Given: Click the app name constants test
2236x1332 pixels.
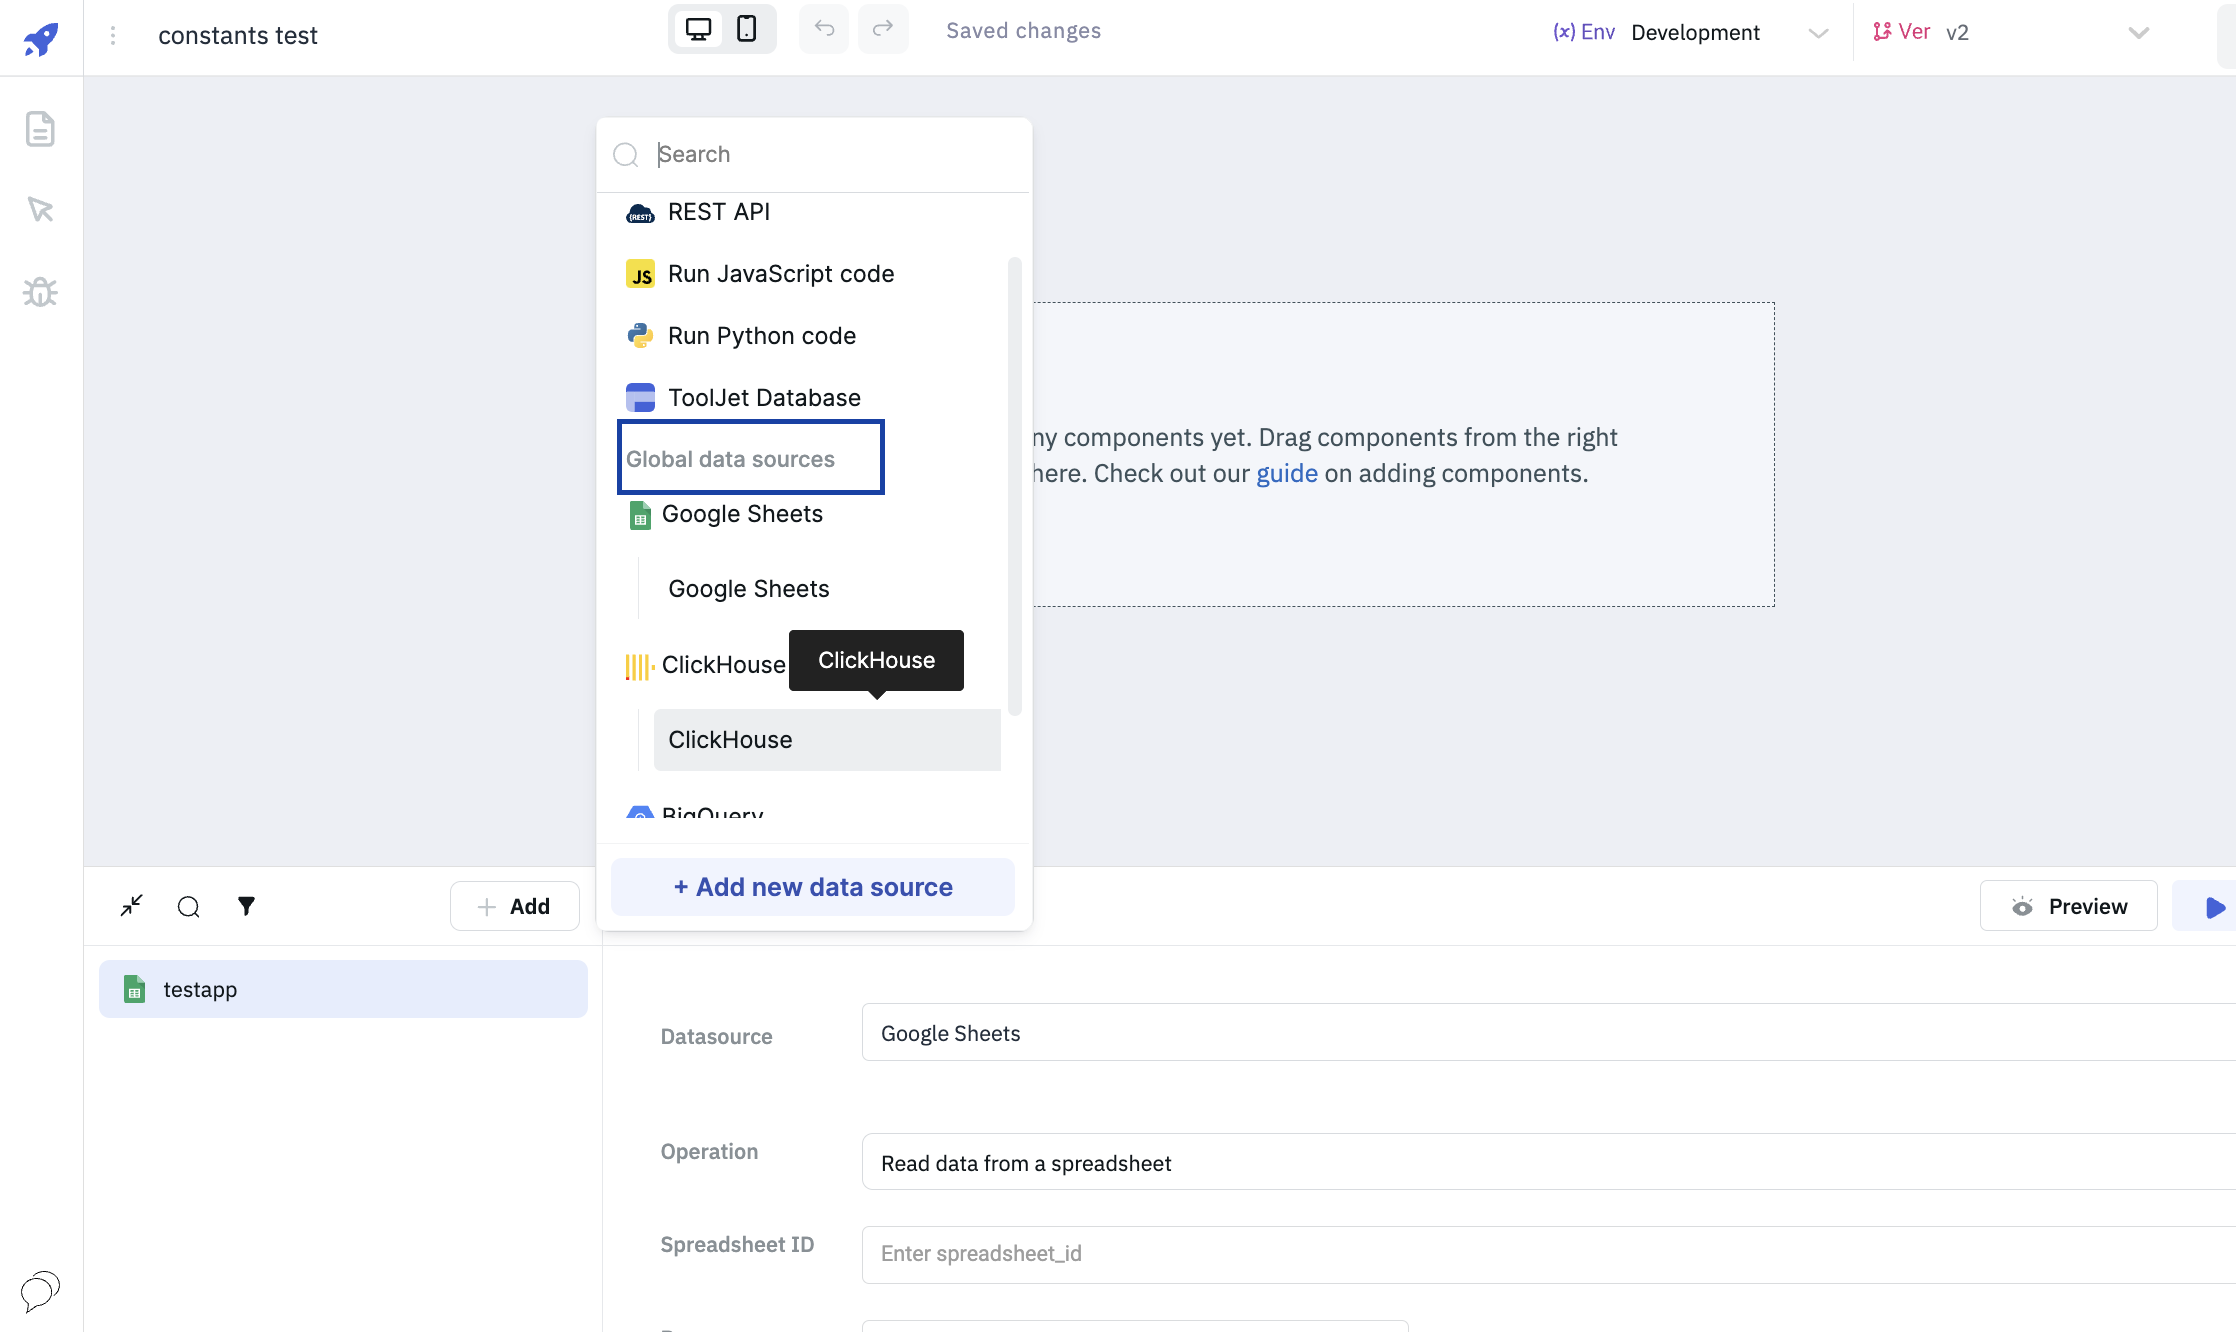Looking at the screenshot, I should tap(237, 36).
